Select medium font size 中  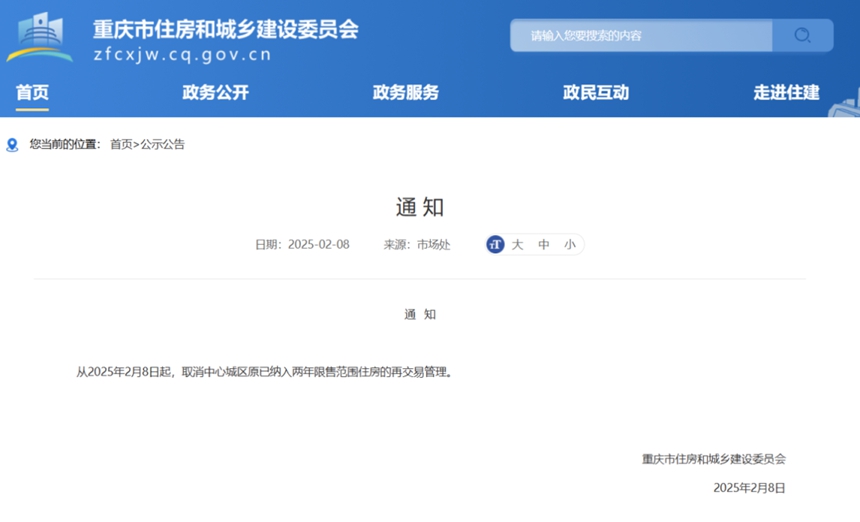[544, 244]
